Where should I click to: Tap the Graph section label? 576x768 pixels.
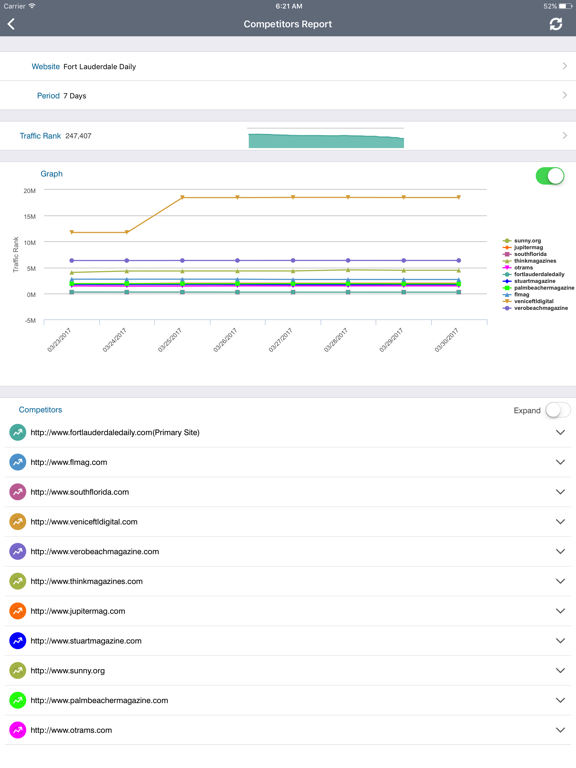click(x=51, y=174)
